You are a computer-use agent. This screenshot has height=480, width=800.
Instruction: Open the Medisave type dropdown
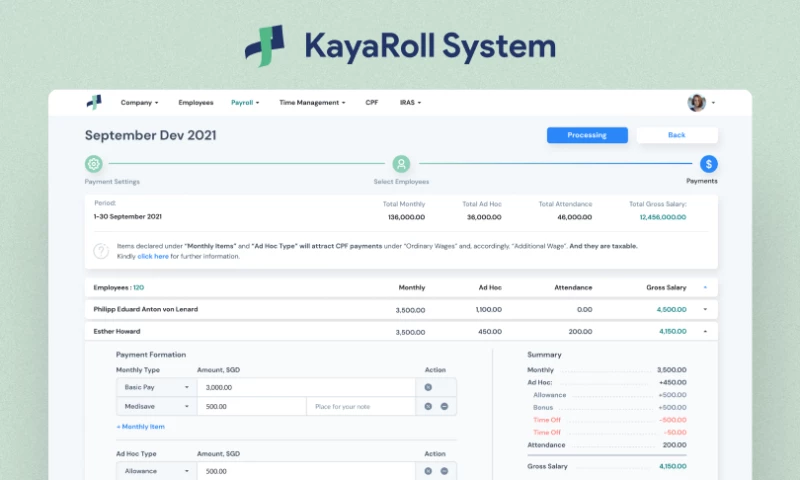157,407
